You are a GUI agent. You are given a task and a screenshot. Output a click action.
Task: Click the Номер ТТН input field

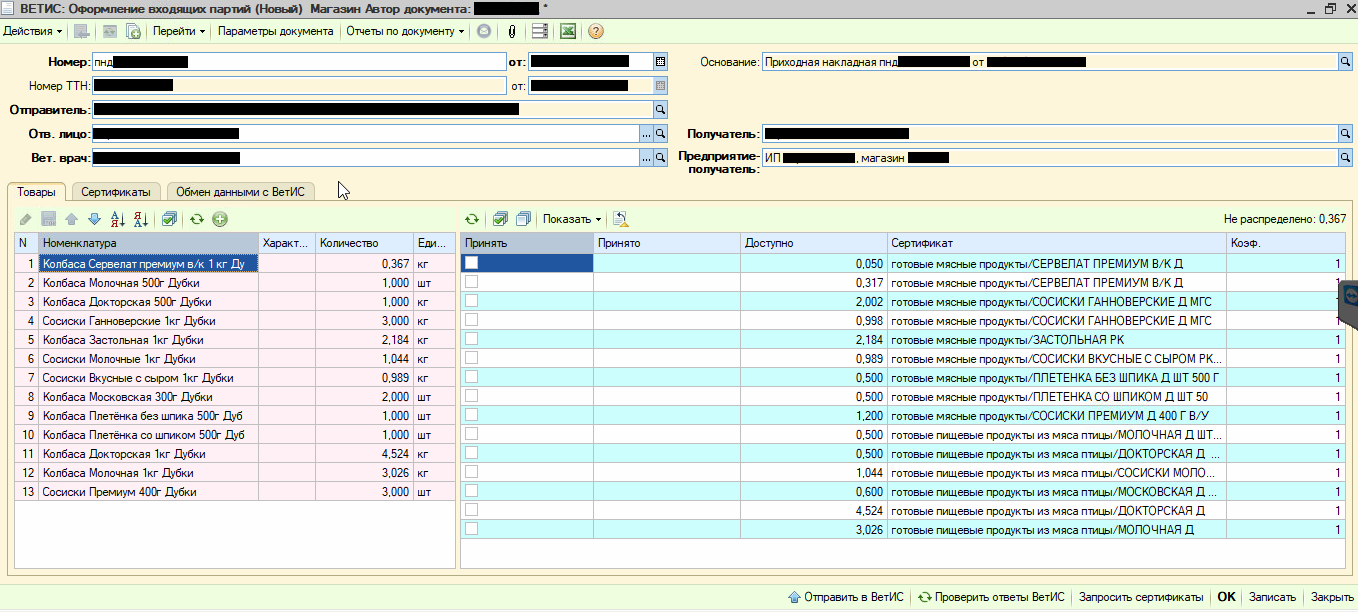pos(299,85)
